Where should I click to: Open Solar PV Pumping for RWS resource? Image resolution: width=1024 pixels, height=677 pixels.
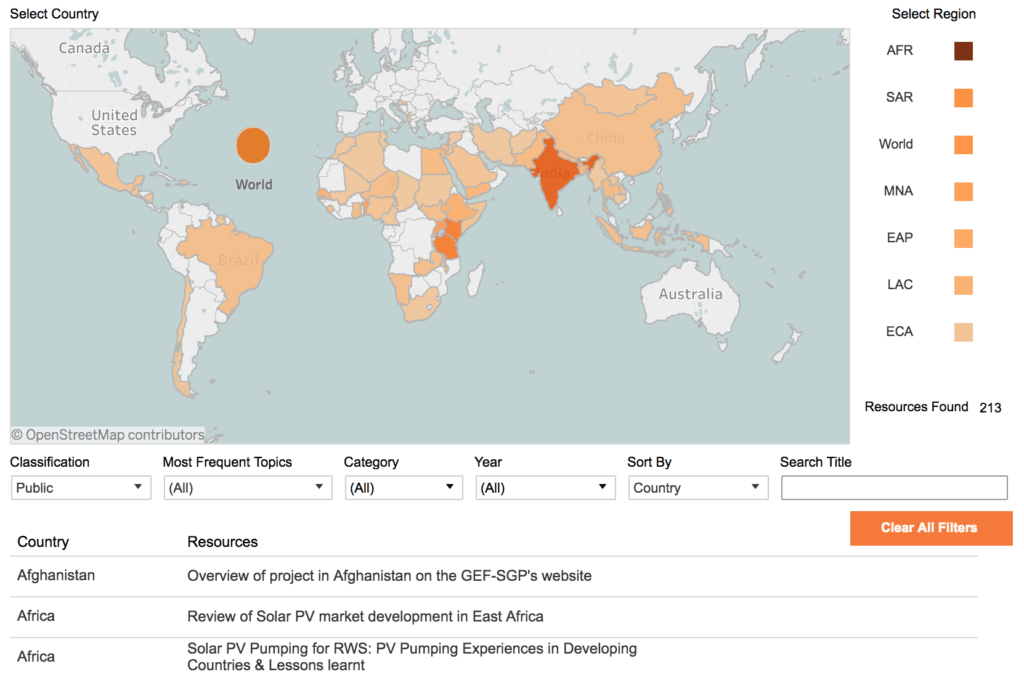[x=412, y=657]
